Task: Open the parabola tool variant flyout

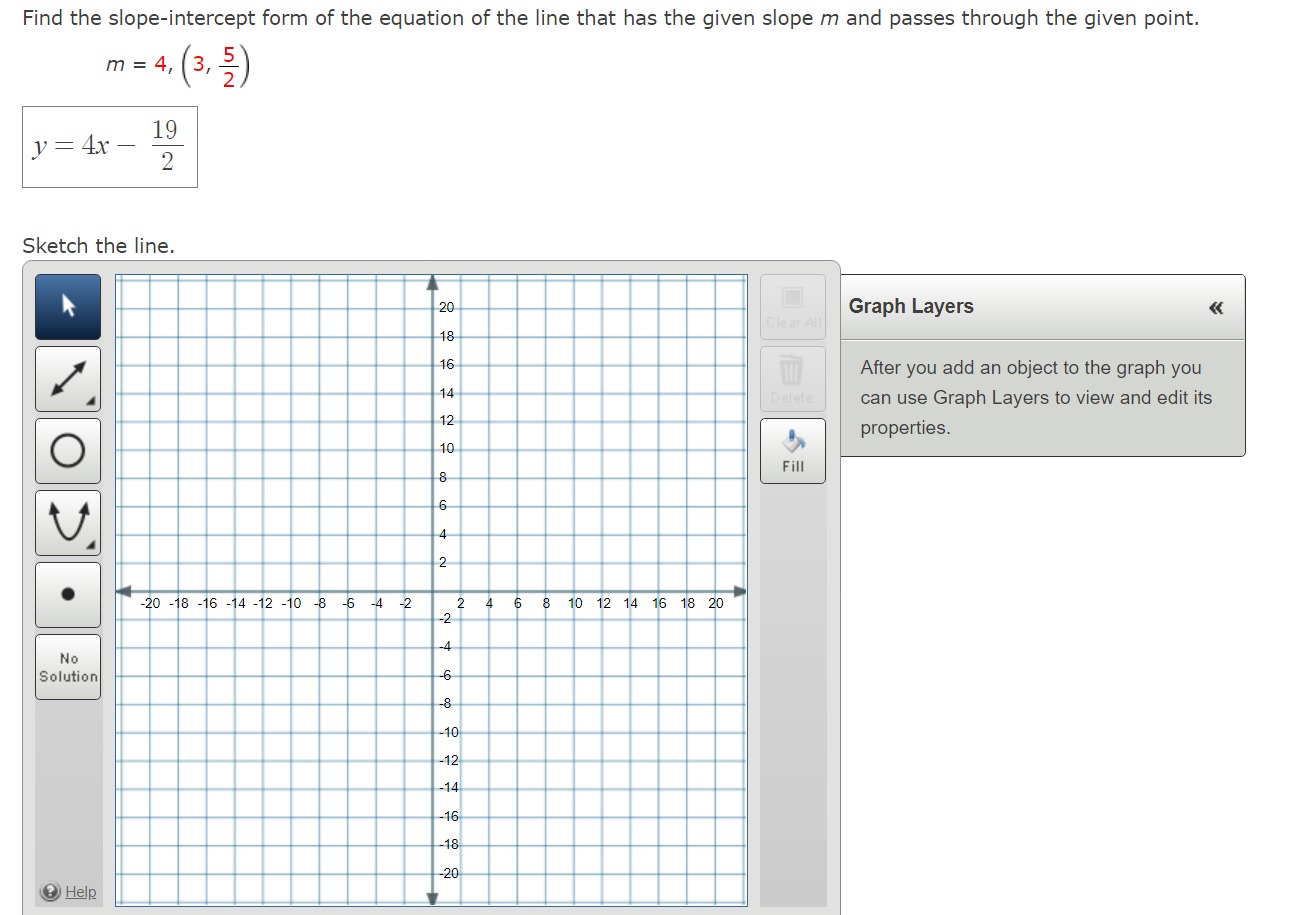Action: [92, 547]
